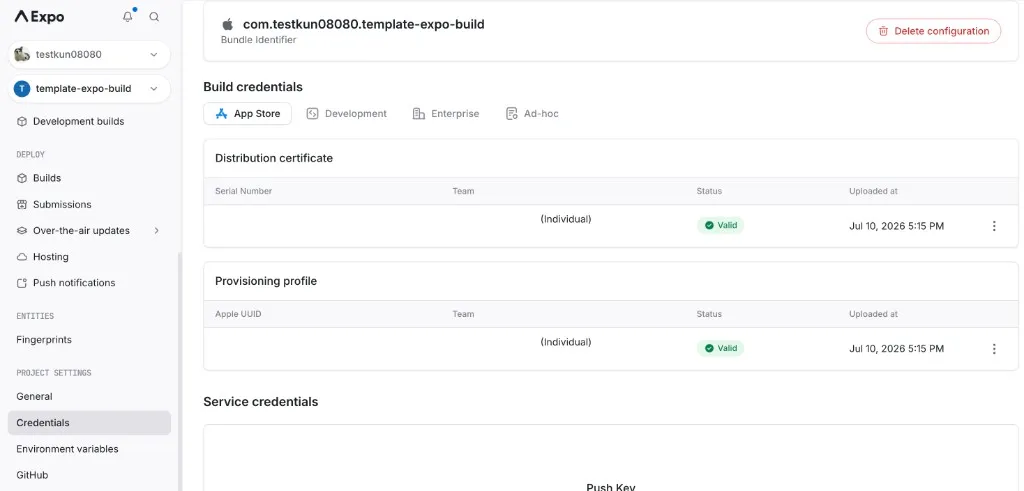Click the Build credentials heading
This screenshot has width=1024, height=491.
253,87
